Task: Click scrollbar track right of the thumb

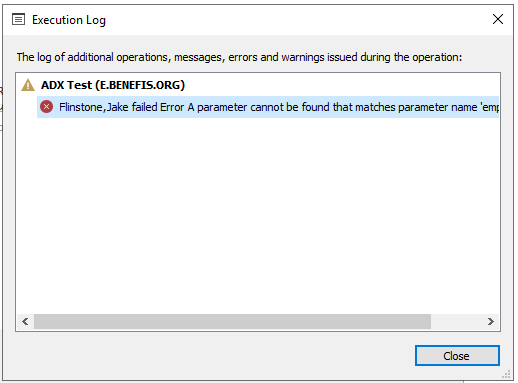Action: point(456,321)
